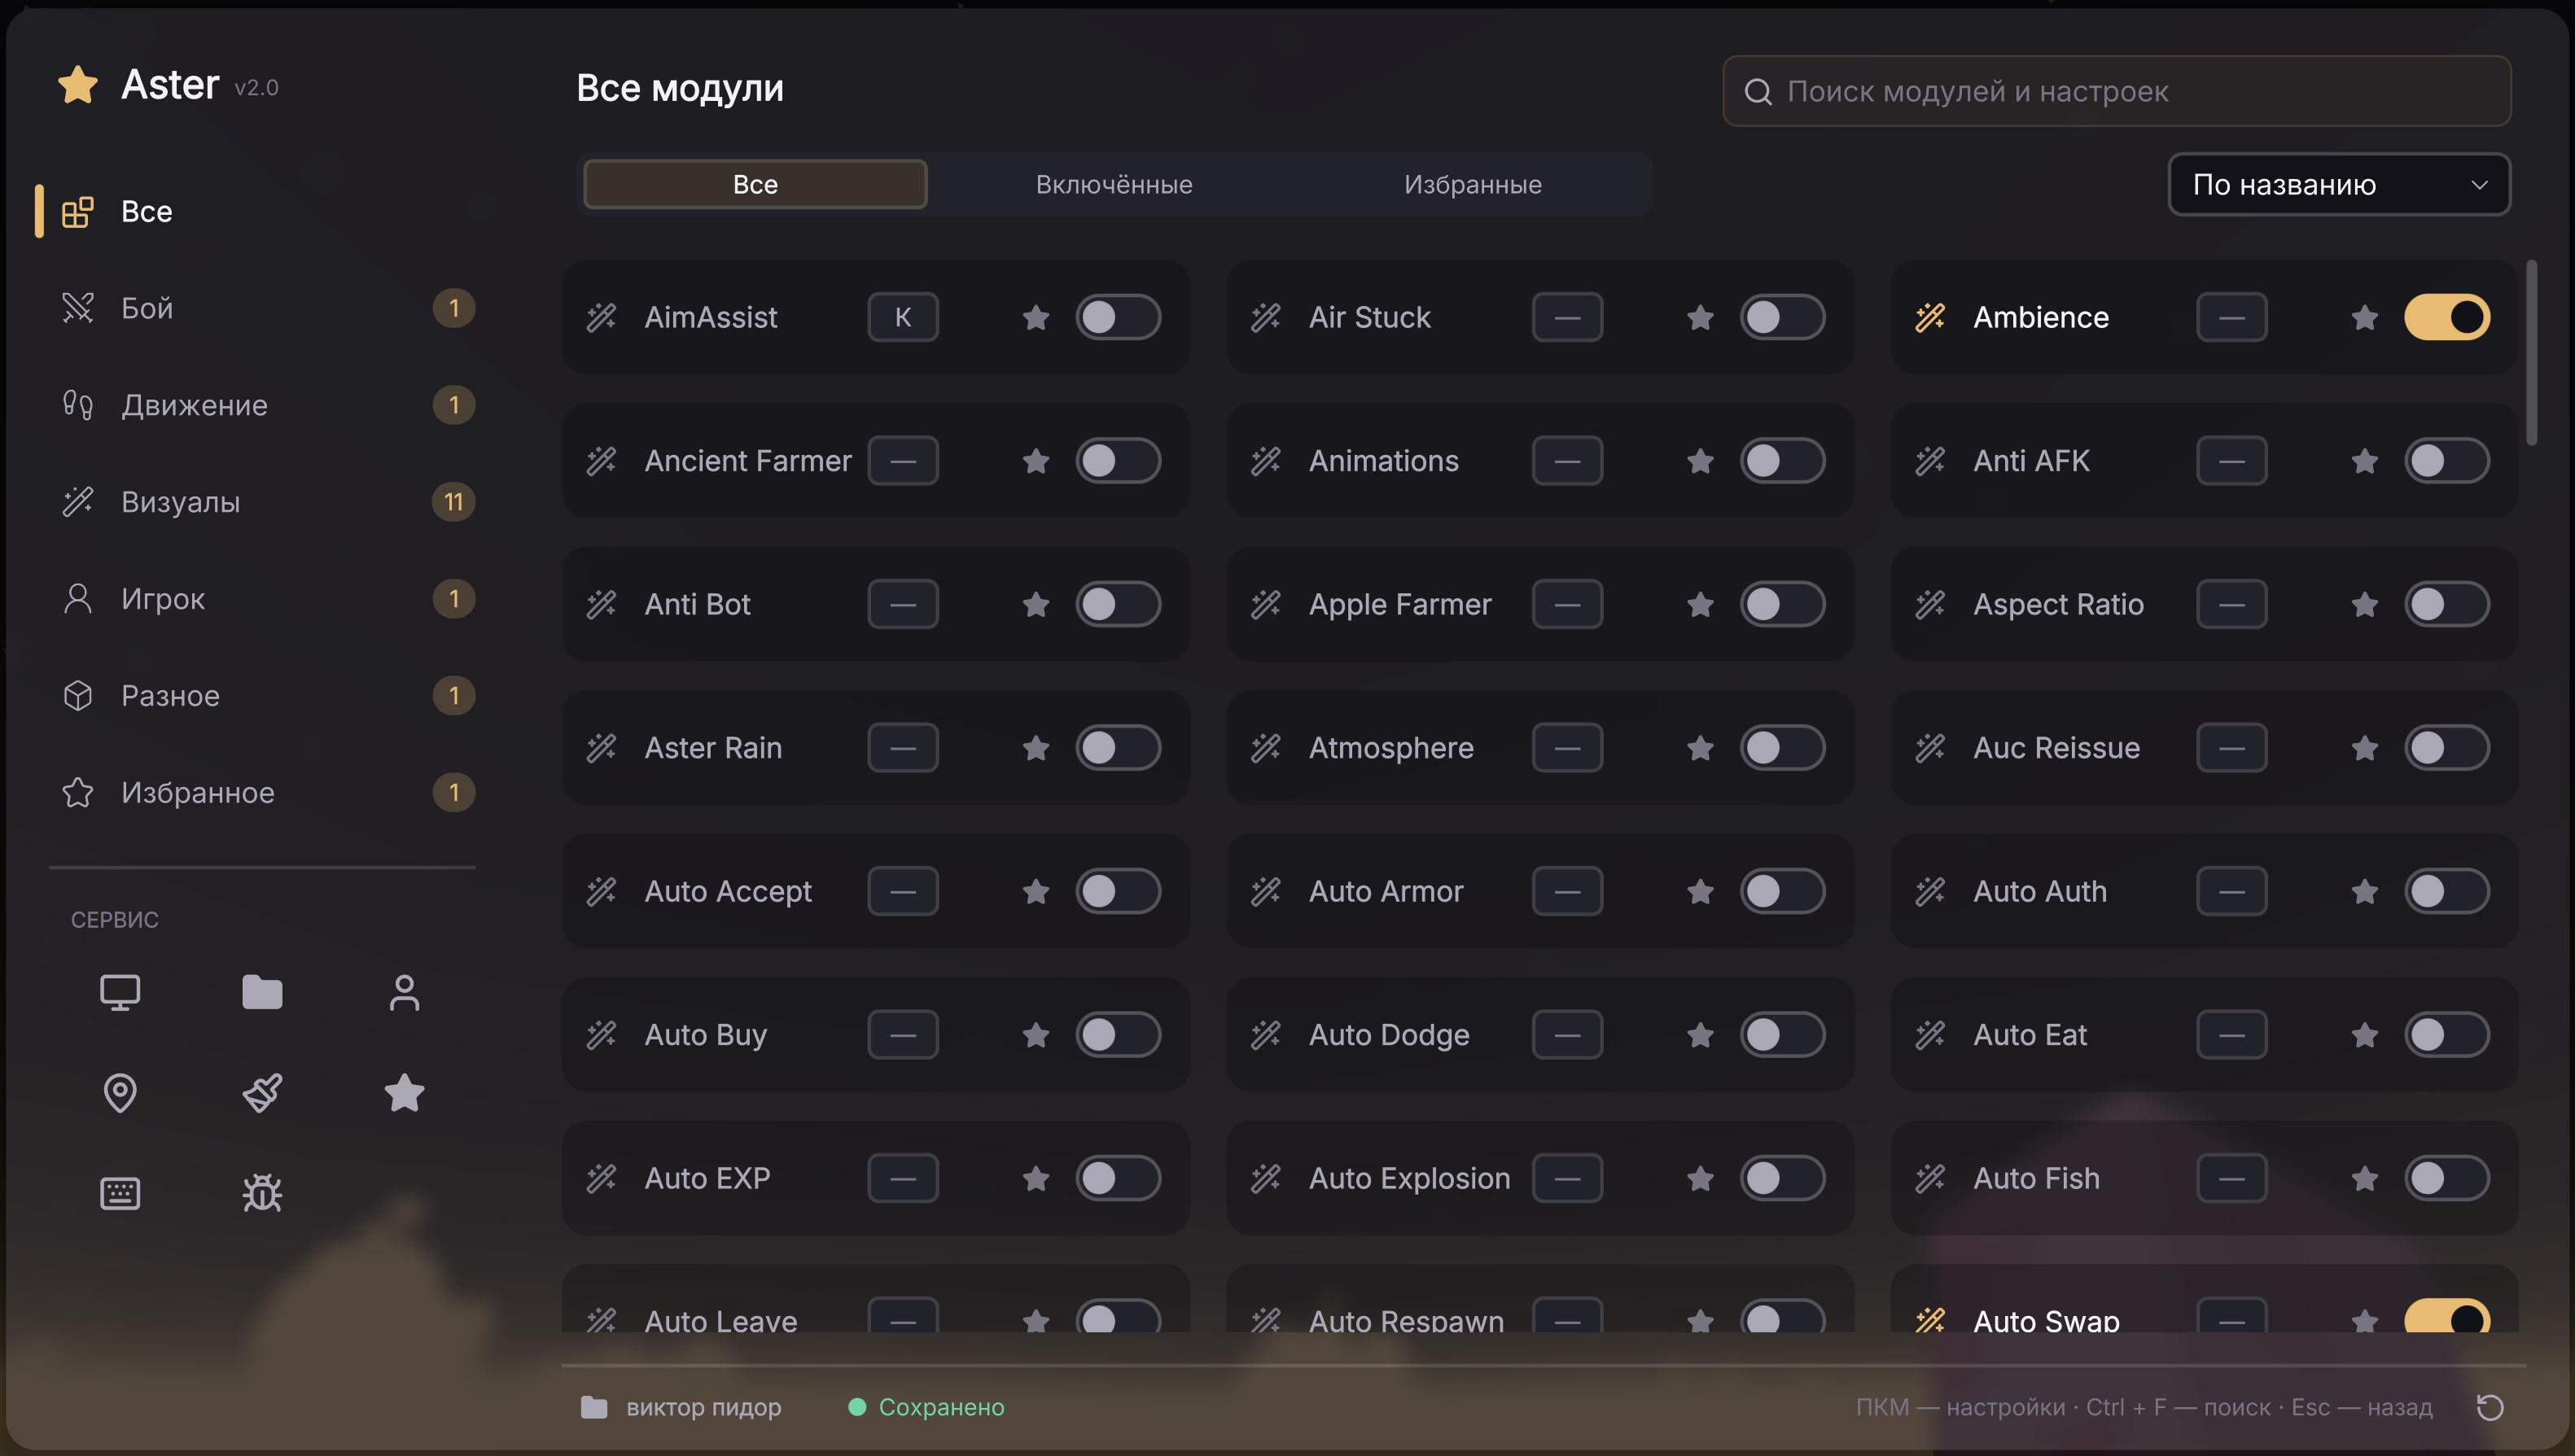Screen dimensions: 2575x1456
Task: Enable the Auto Accept toggle
Action: 1118,891
